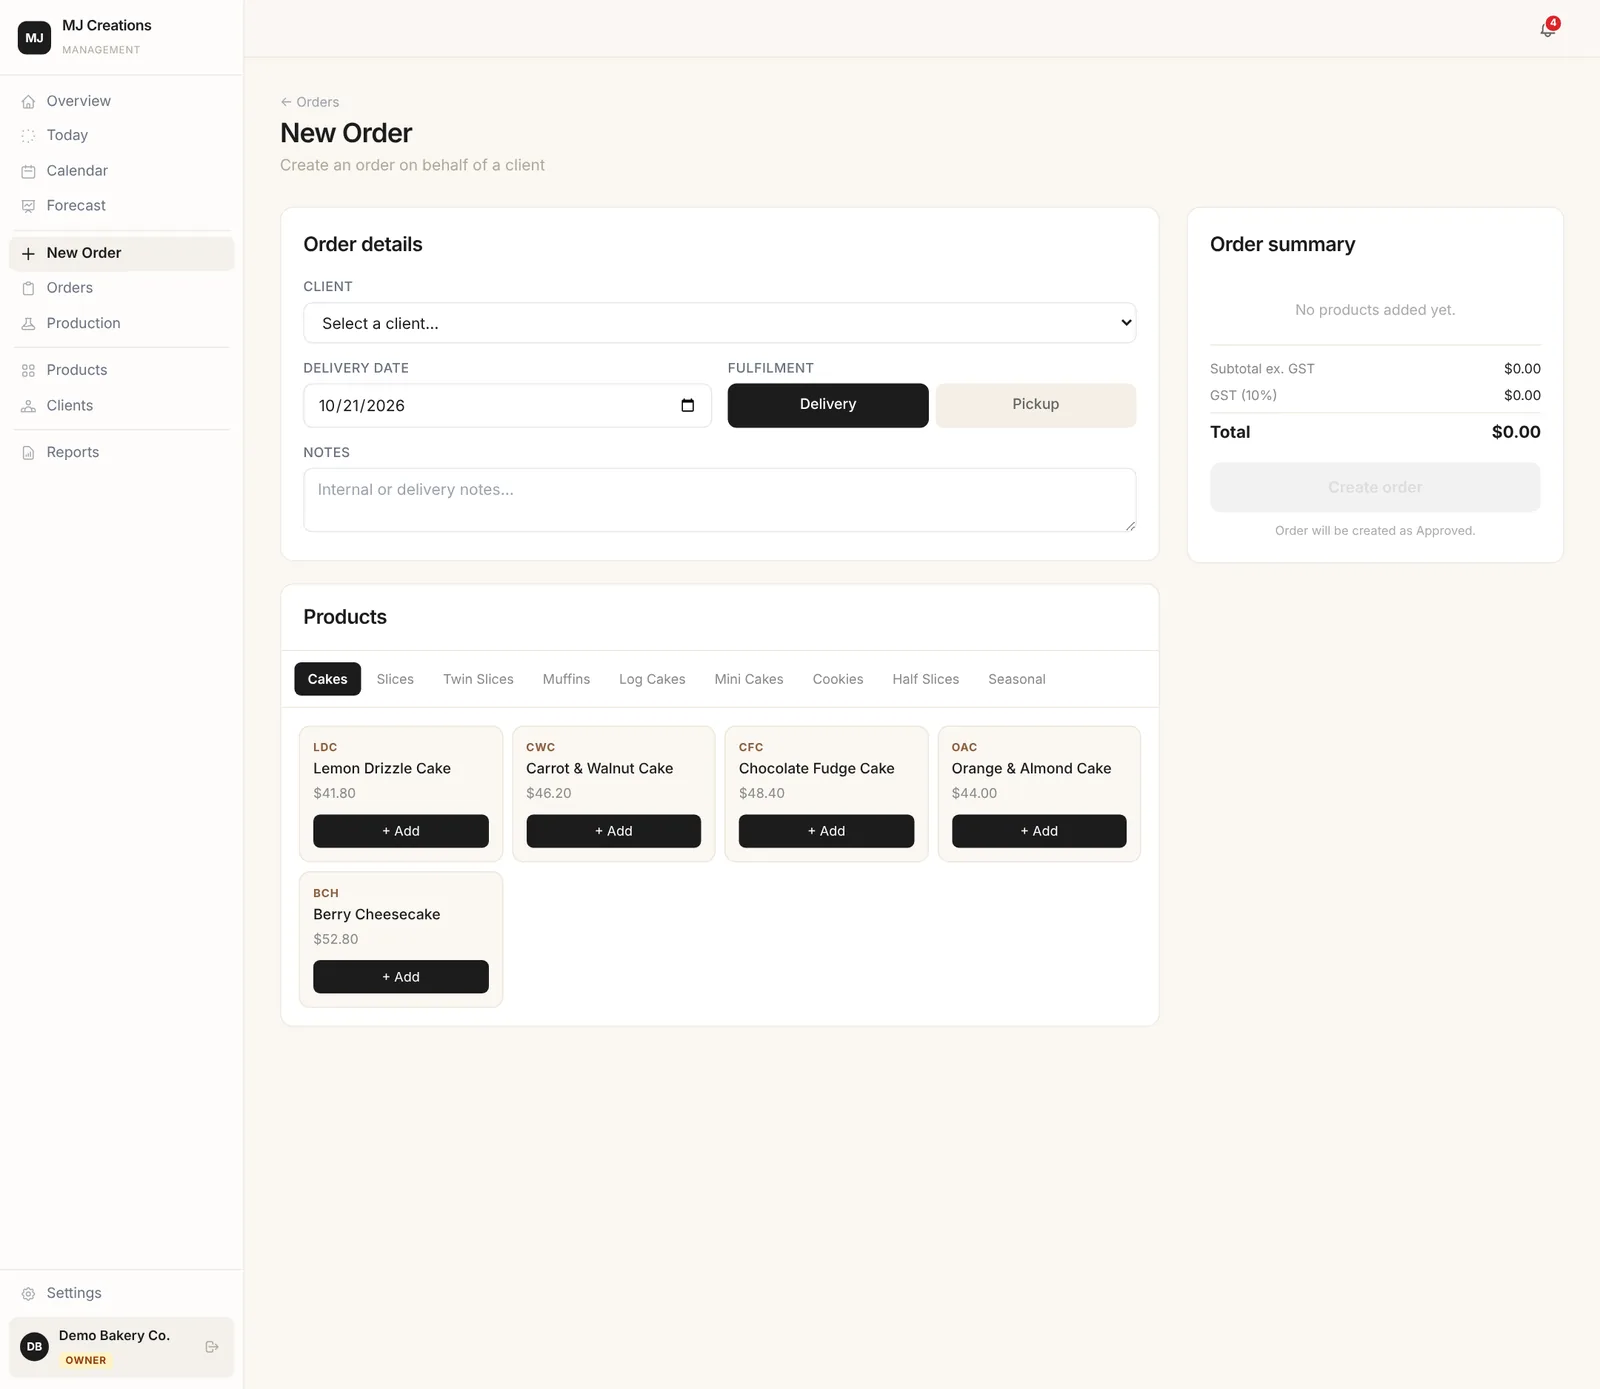Image resolution: width=1600 pixels, height=1389 pixels.
Task: Select the Cakes tab
Action: point(328,679)
